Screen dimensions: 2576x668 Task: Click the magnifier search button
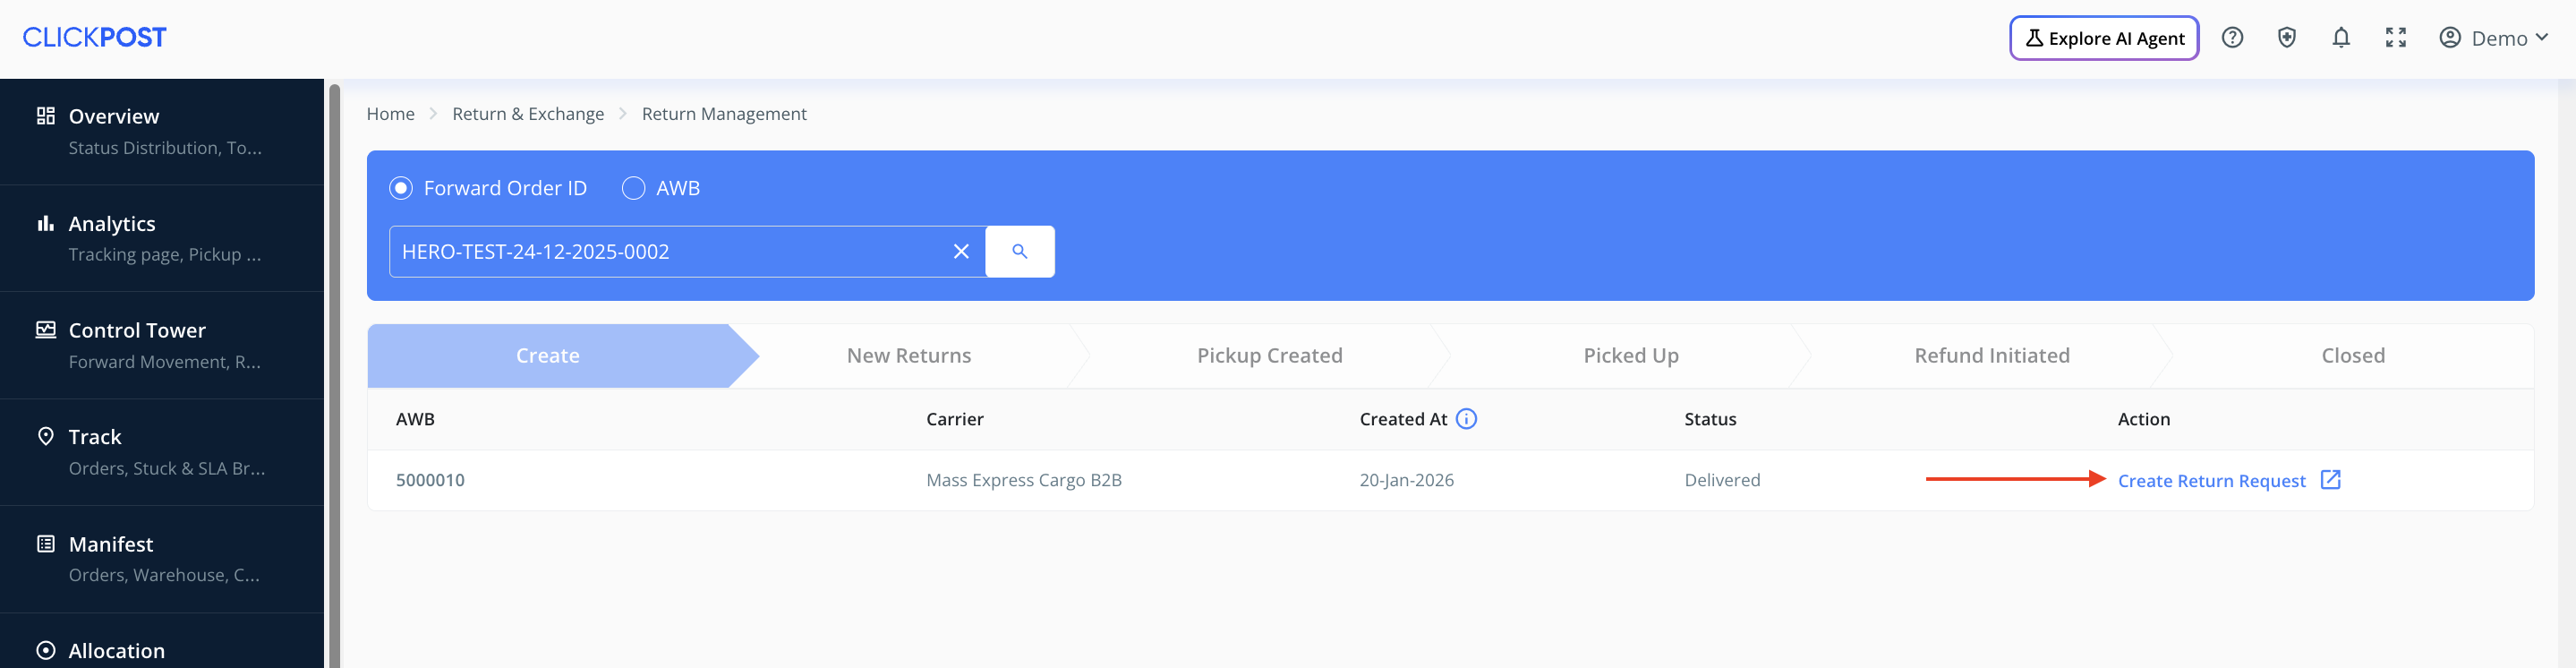tap(1020, 251)
